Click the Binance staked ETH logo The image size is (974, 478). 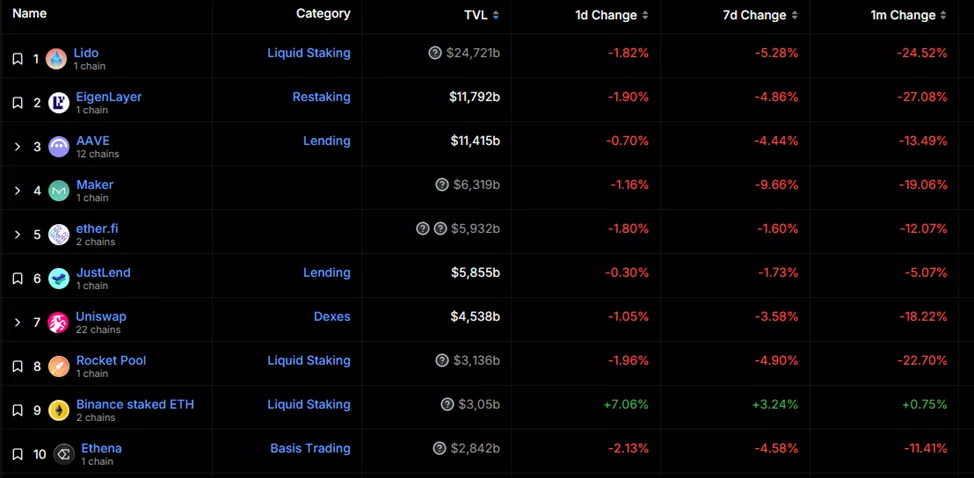coord(59,411)
